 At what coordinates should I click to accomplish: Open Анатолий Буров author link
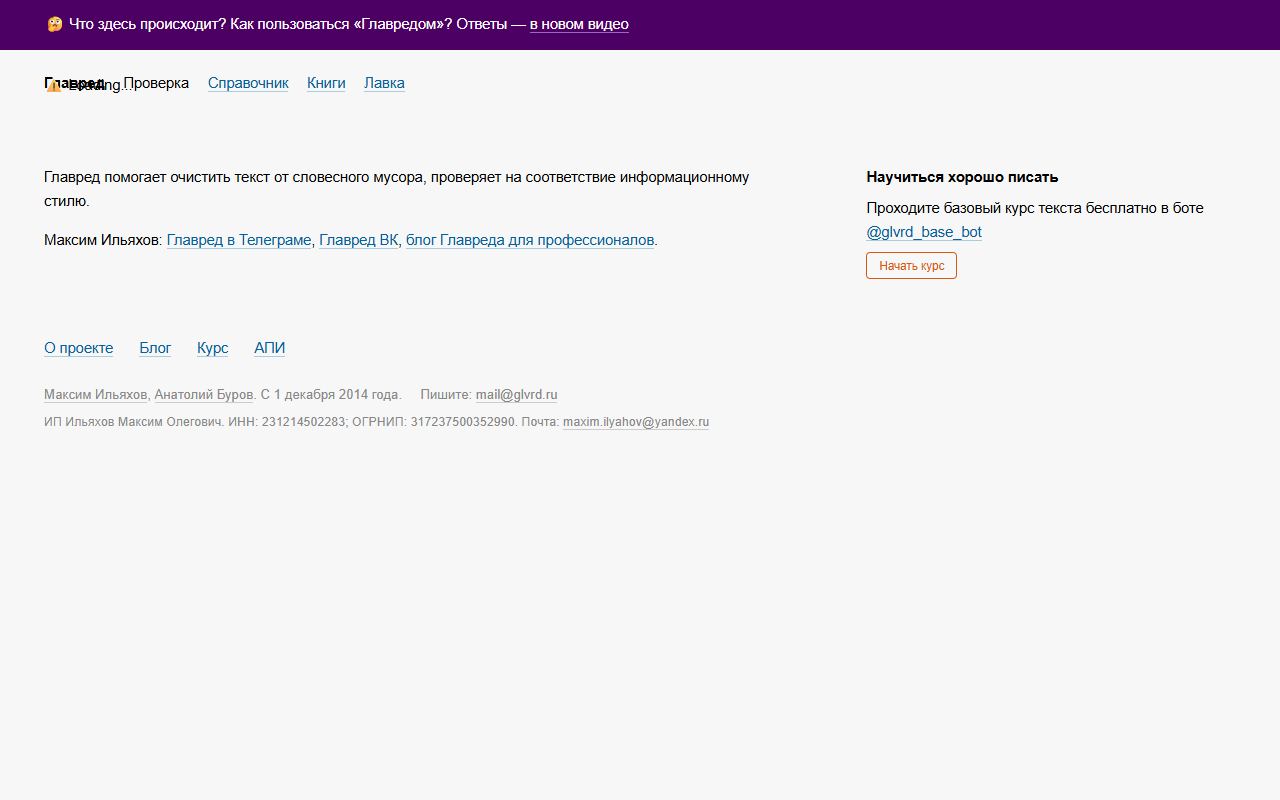tap(203, 395)
